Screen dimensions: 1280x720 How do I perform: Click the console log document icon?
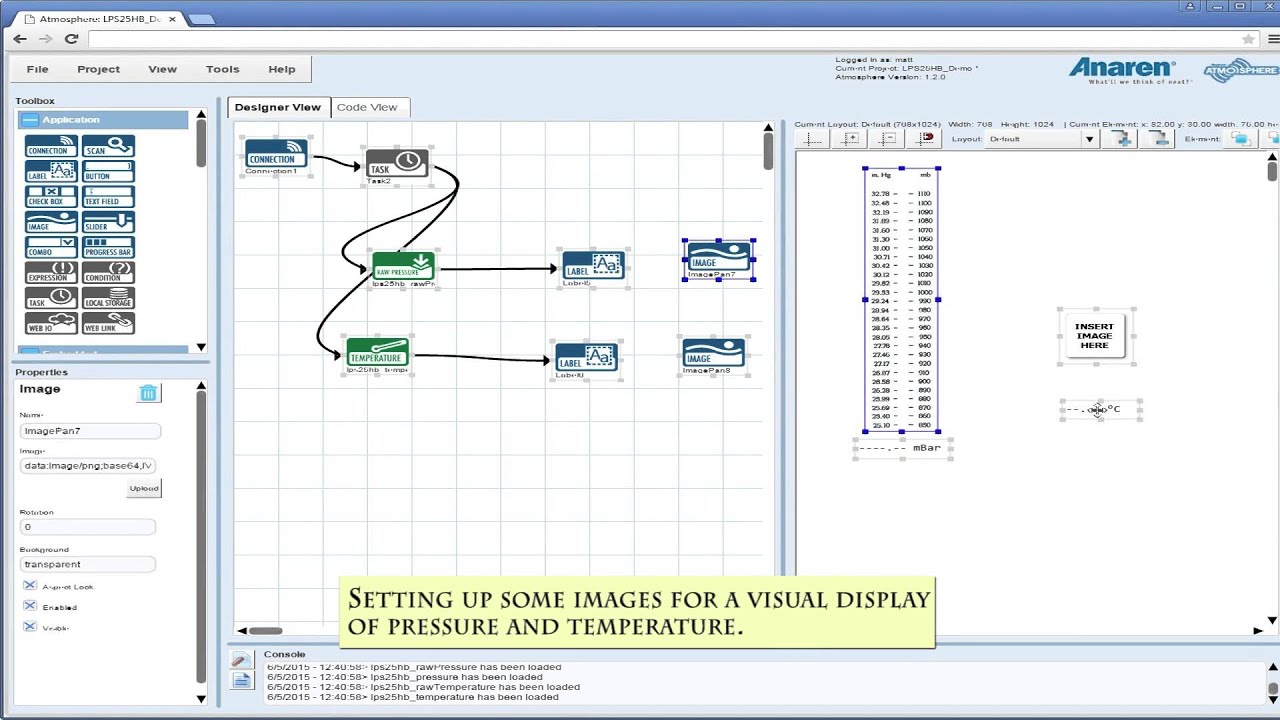point(240,680)
